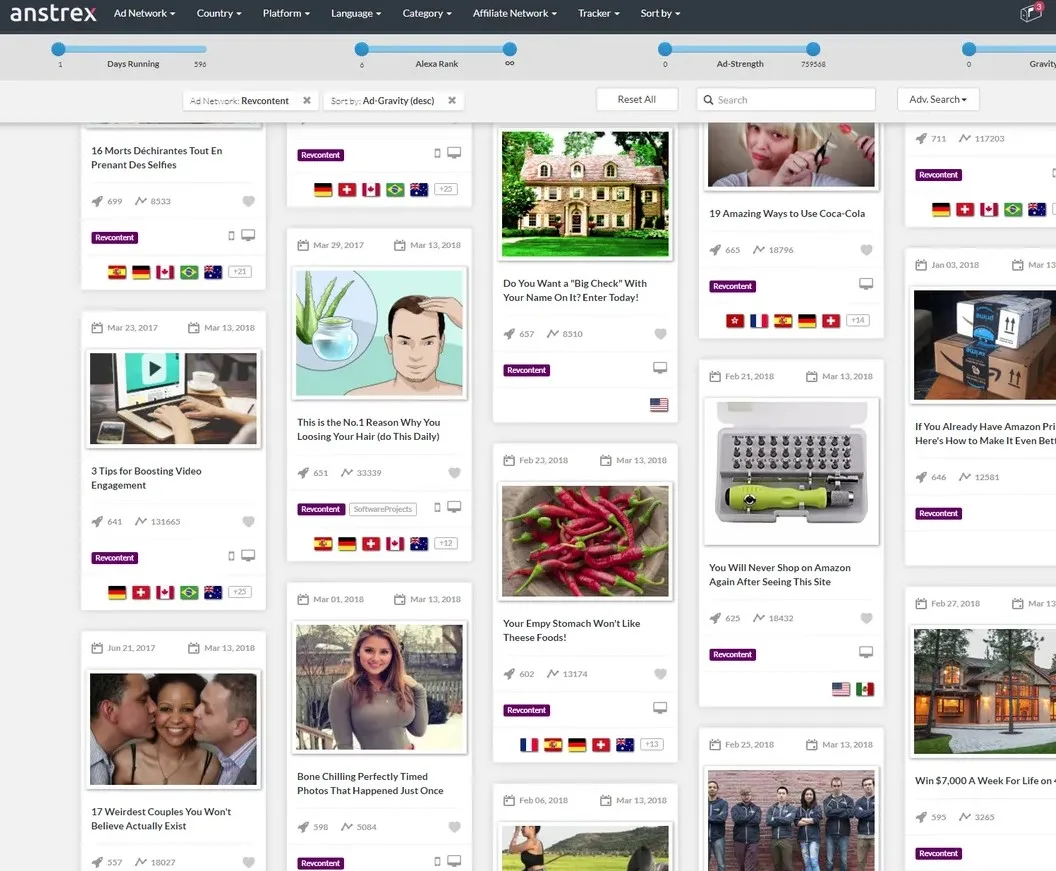Expand the Country filter dropdown
This screenshot has width=1056, height=871.
tap(219, 13)
